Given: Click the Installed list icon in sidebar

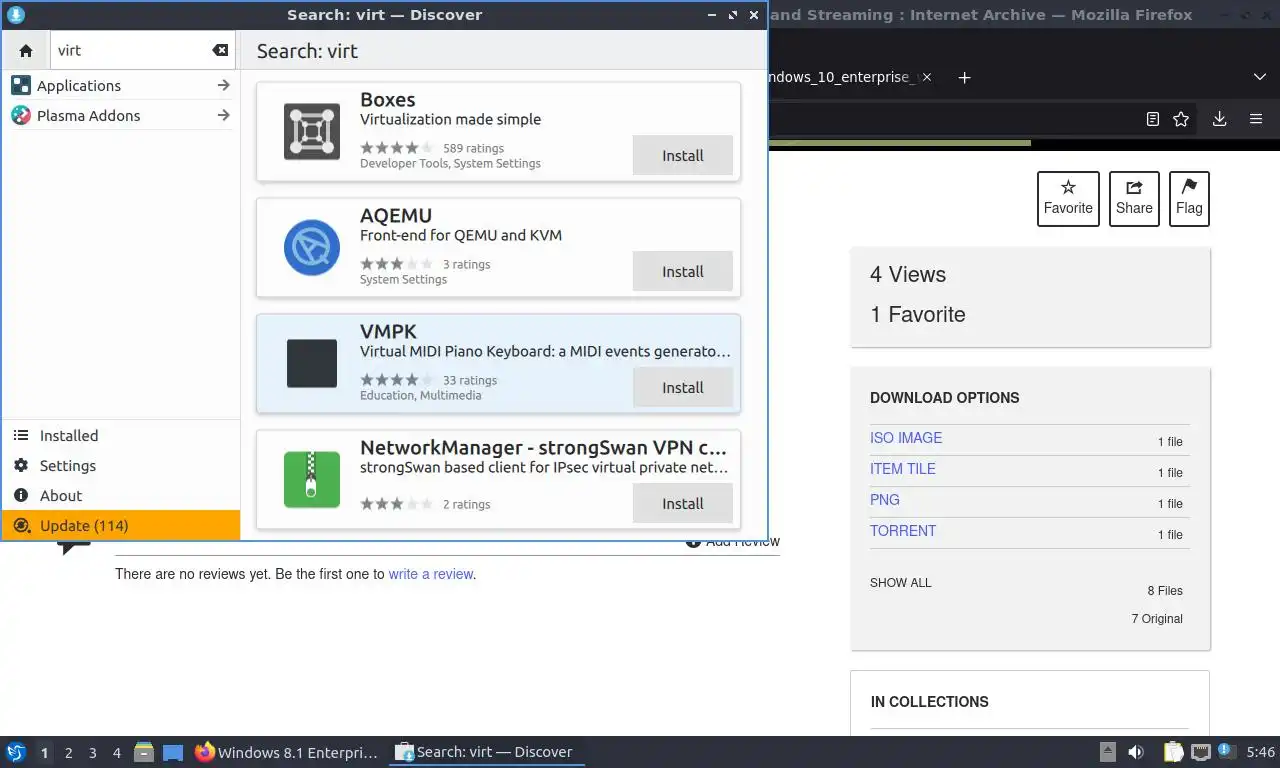Looking at the screenshot, I should click(21, 436).
